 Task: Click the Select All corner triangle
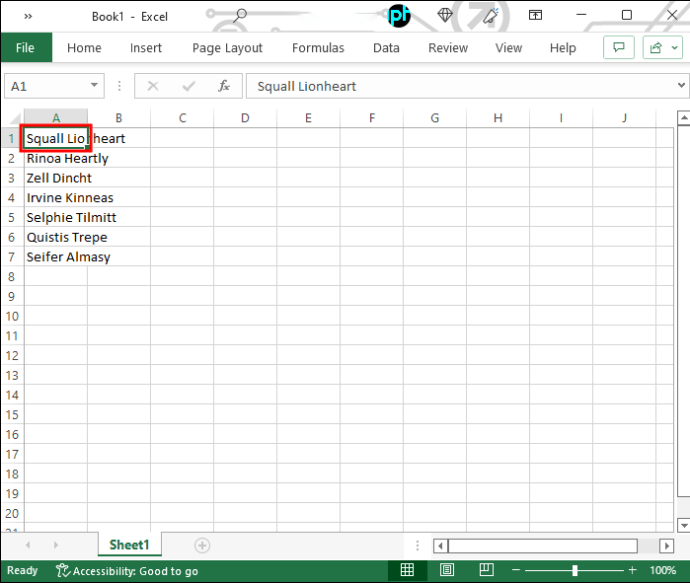tap(15, 118)
